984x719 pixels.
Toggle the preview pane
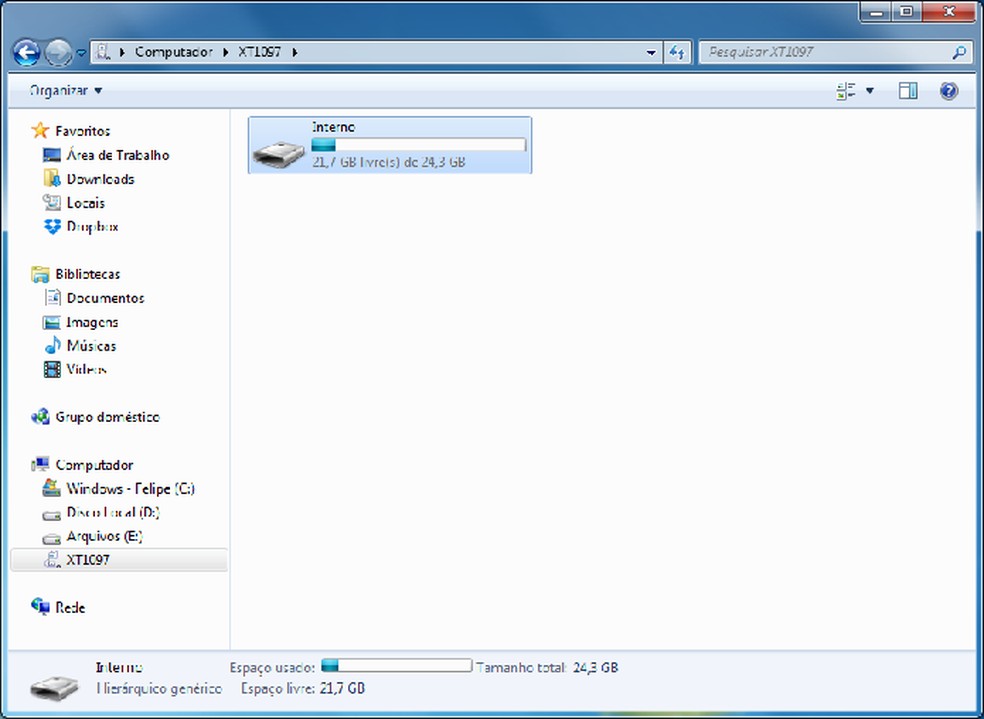pos(907,91)
